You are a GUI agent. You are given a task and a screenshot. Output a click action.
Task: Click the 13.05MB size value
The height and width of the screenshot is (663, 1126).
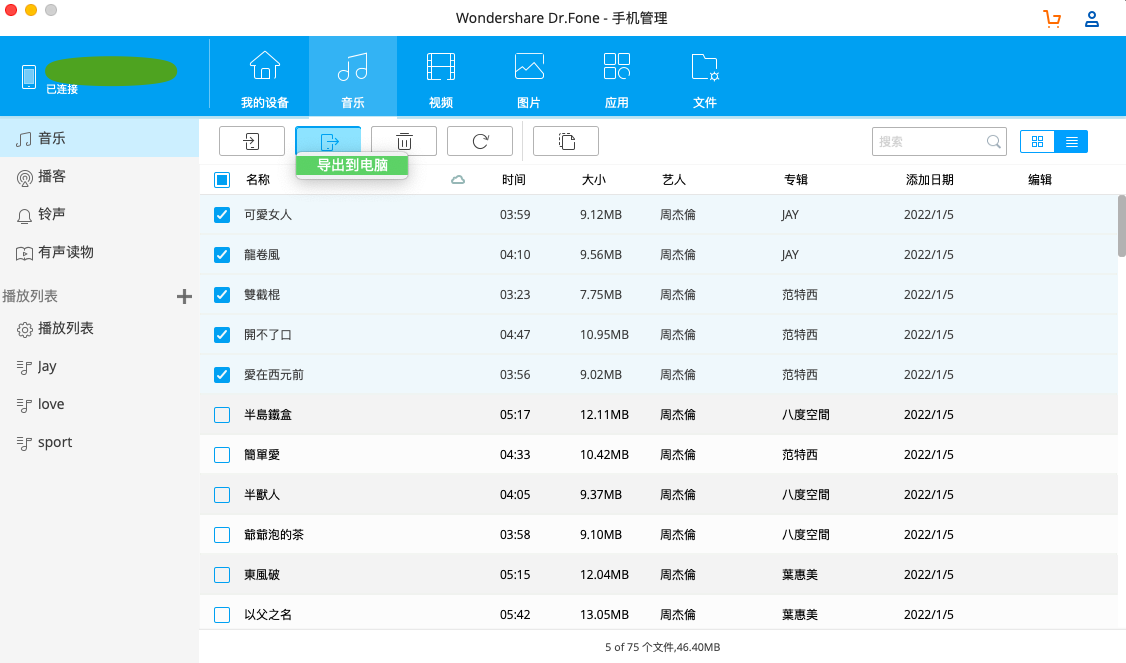point(604,615)
